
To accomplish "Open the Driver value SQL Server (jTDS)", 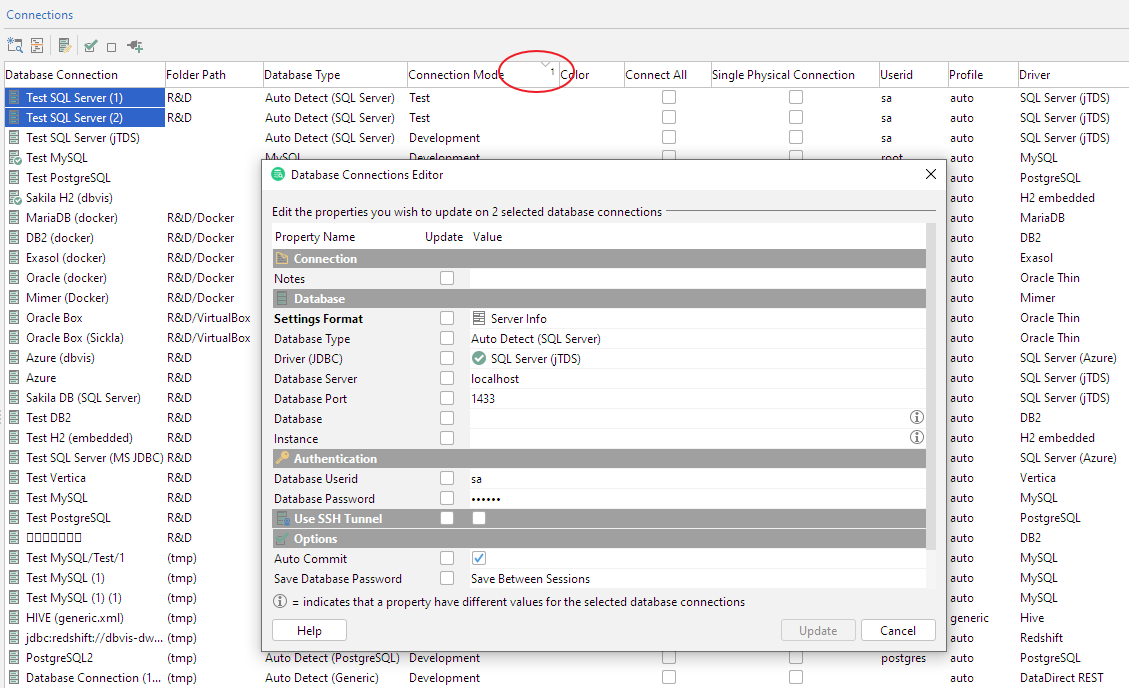I will coord(535,359).
